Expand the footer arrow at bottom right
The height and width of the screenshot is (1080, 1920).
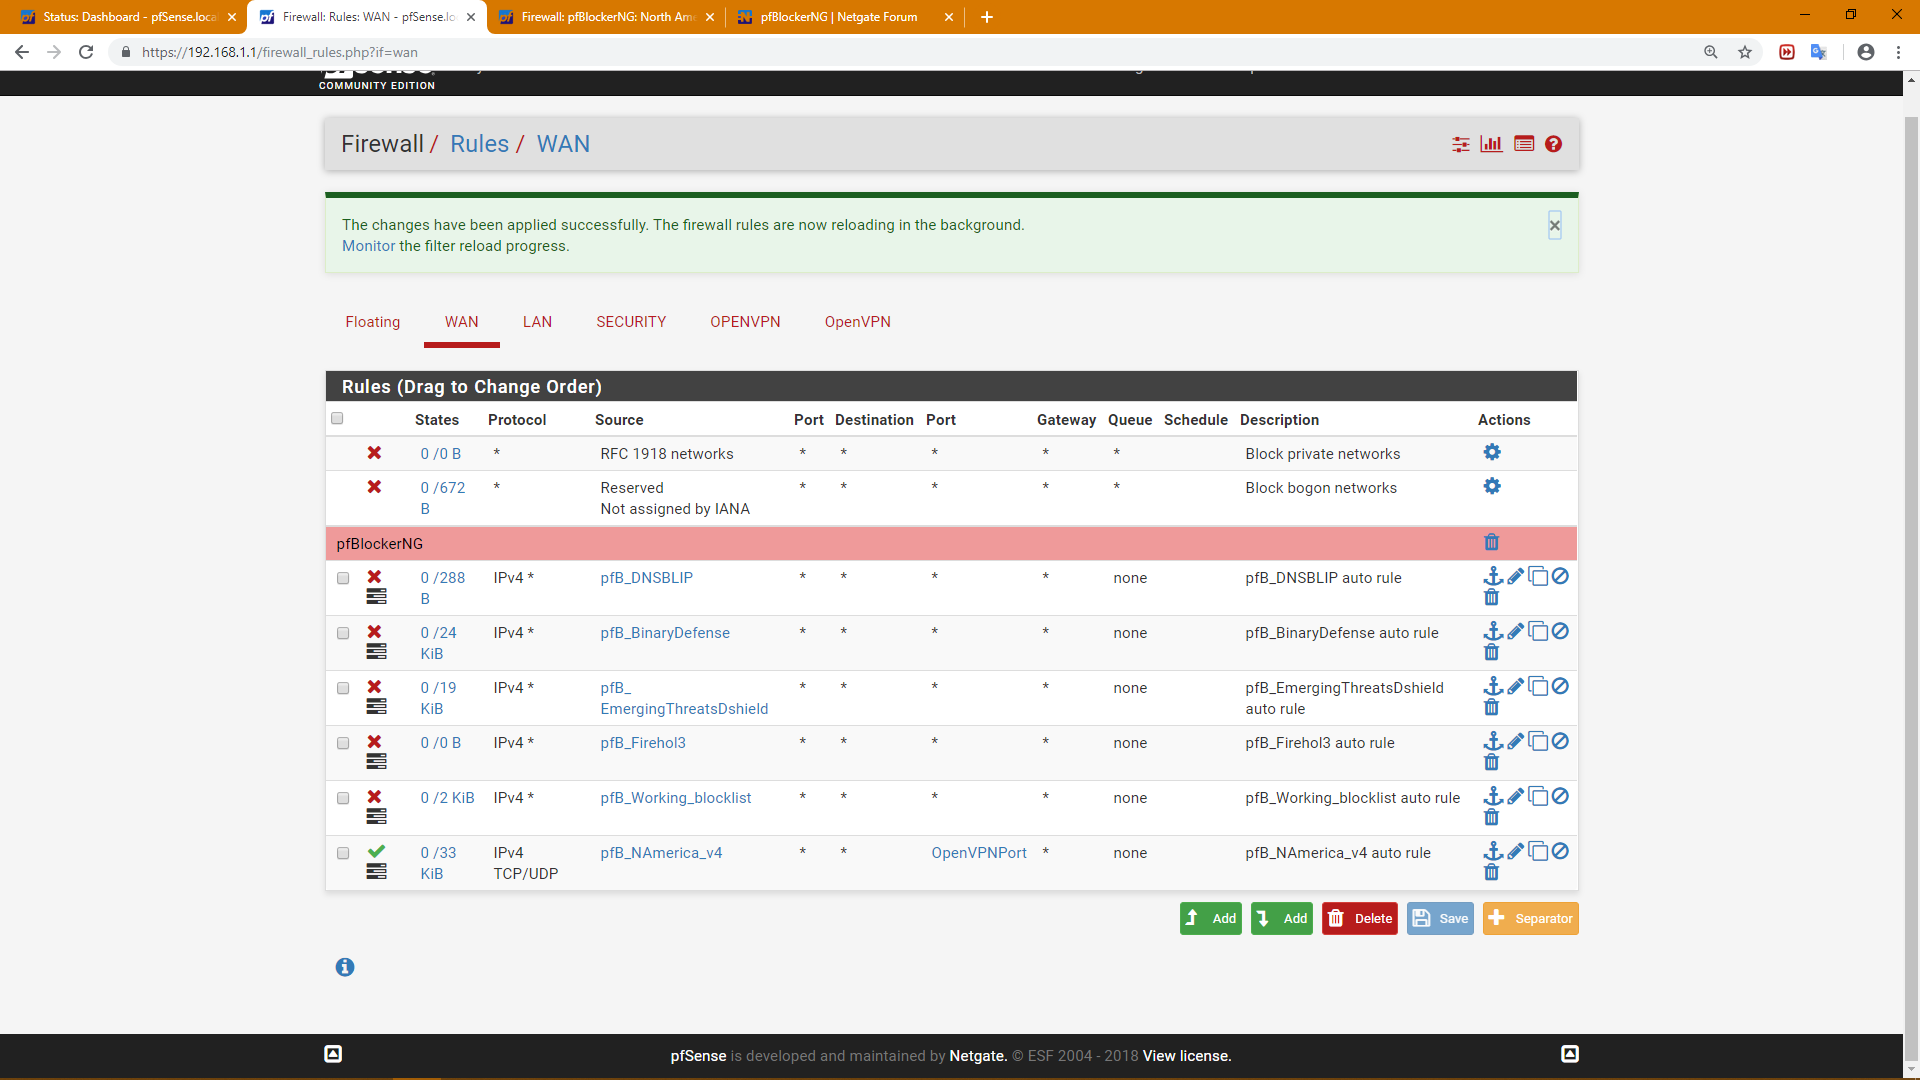click(1570, 1054)
